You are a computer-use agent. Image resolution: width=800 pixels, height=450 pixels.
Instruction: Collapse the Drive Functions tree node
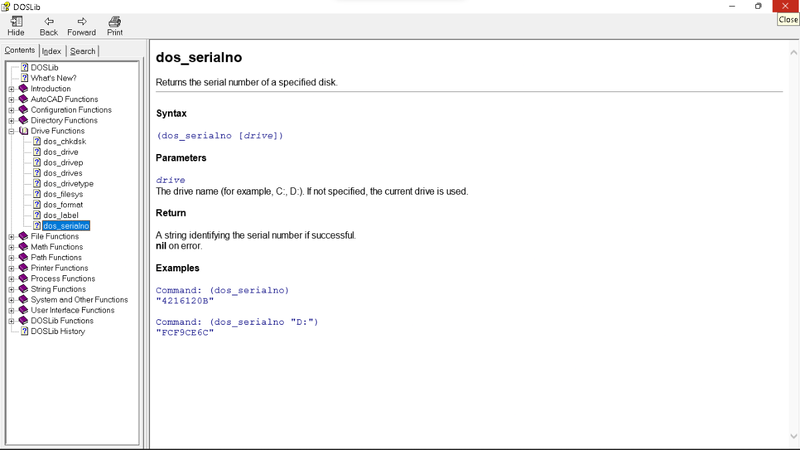[x=11, y=131]
